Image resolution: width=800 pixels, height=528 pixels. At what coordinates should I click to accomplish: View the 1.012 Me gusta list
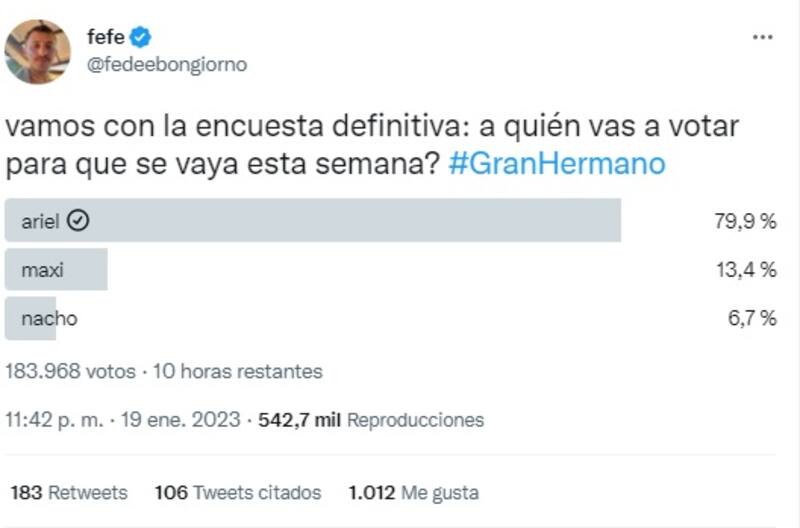coord(413,493)
